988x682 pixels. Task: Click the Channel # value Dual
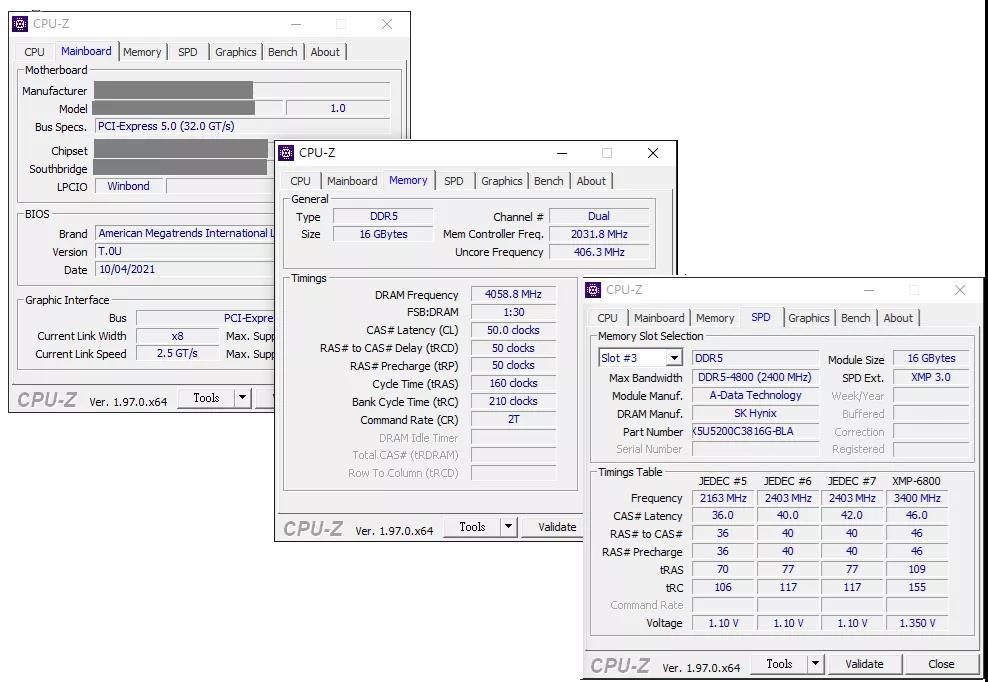(x=599, y=216)
